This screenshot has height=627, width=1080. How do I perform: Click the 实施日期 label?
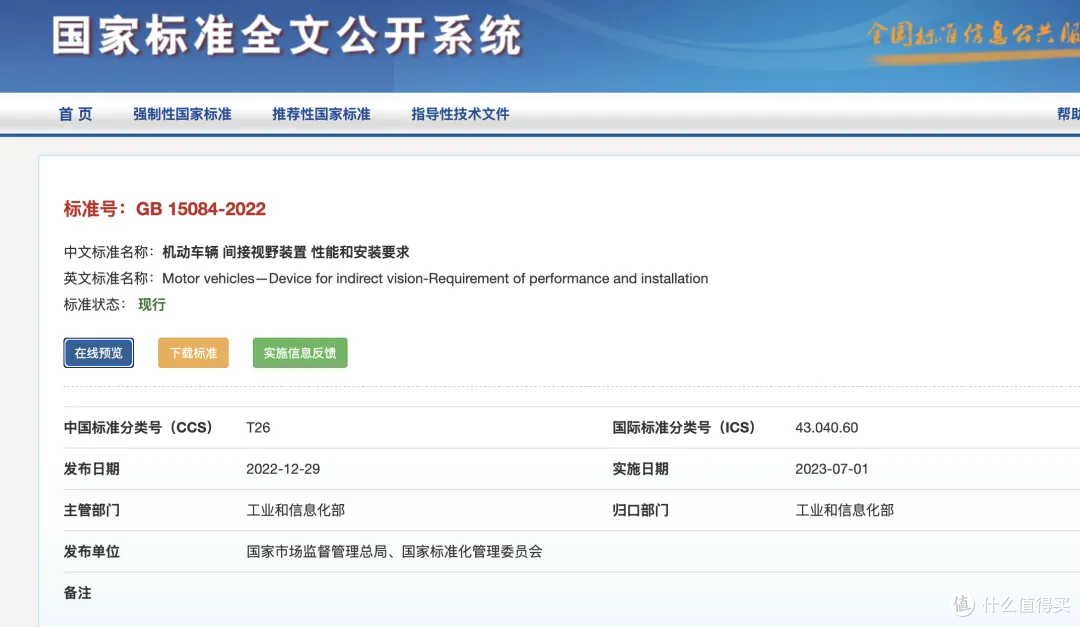click(641, 469)
